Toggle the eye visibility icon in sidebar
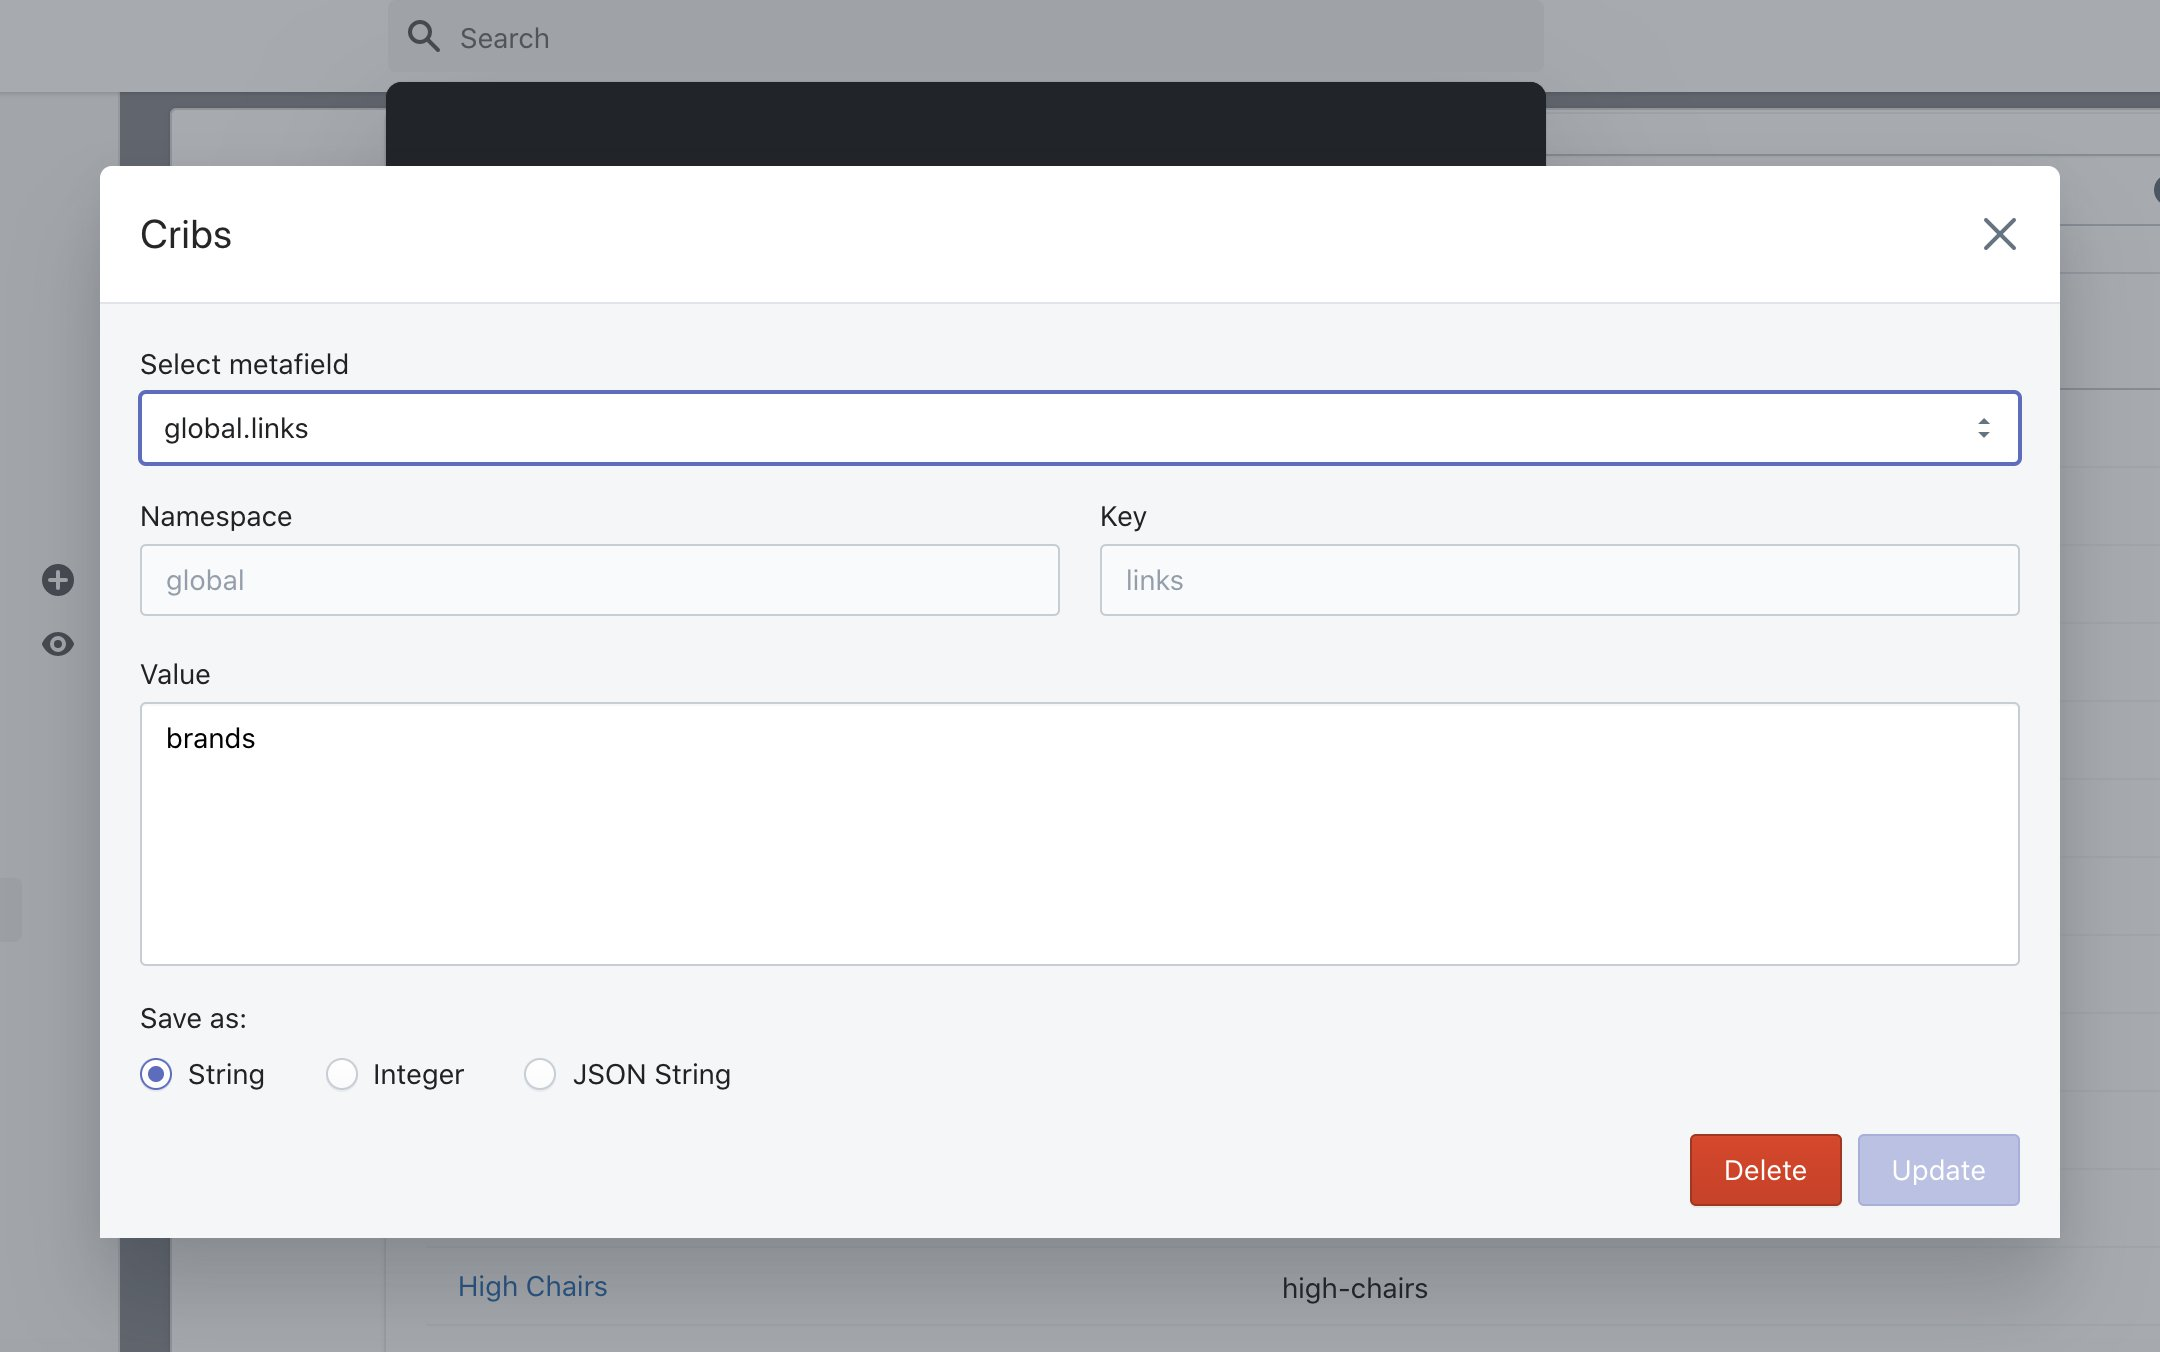Image resolution: width=2160 pixels, height=1352 pixels. coord(58,644)
